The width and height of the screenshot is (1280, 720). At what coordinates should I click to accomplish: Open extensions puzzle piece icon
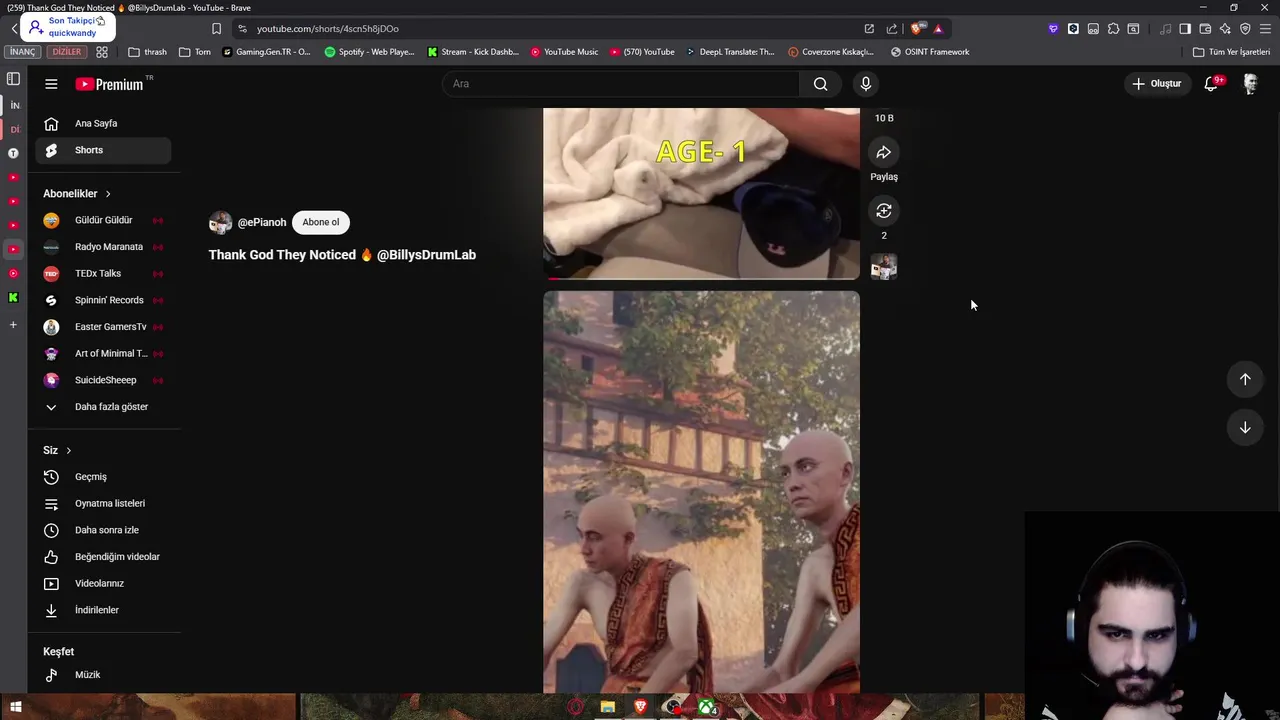[x=1113, y=29]
